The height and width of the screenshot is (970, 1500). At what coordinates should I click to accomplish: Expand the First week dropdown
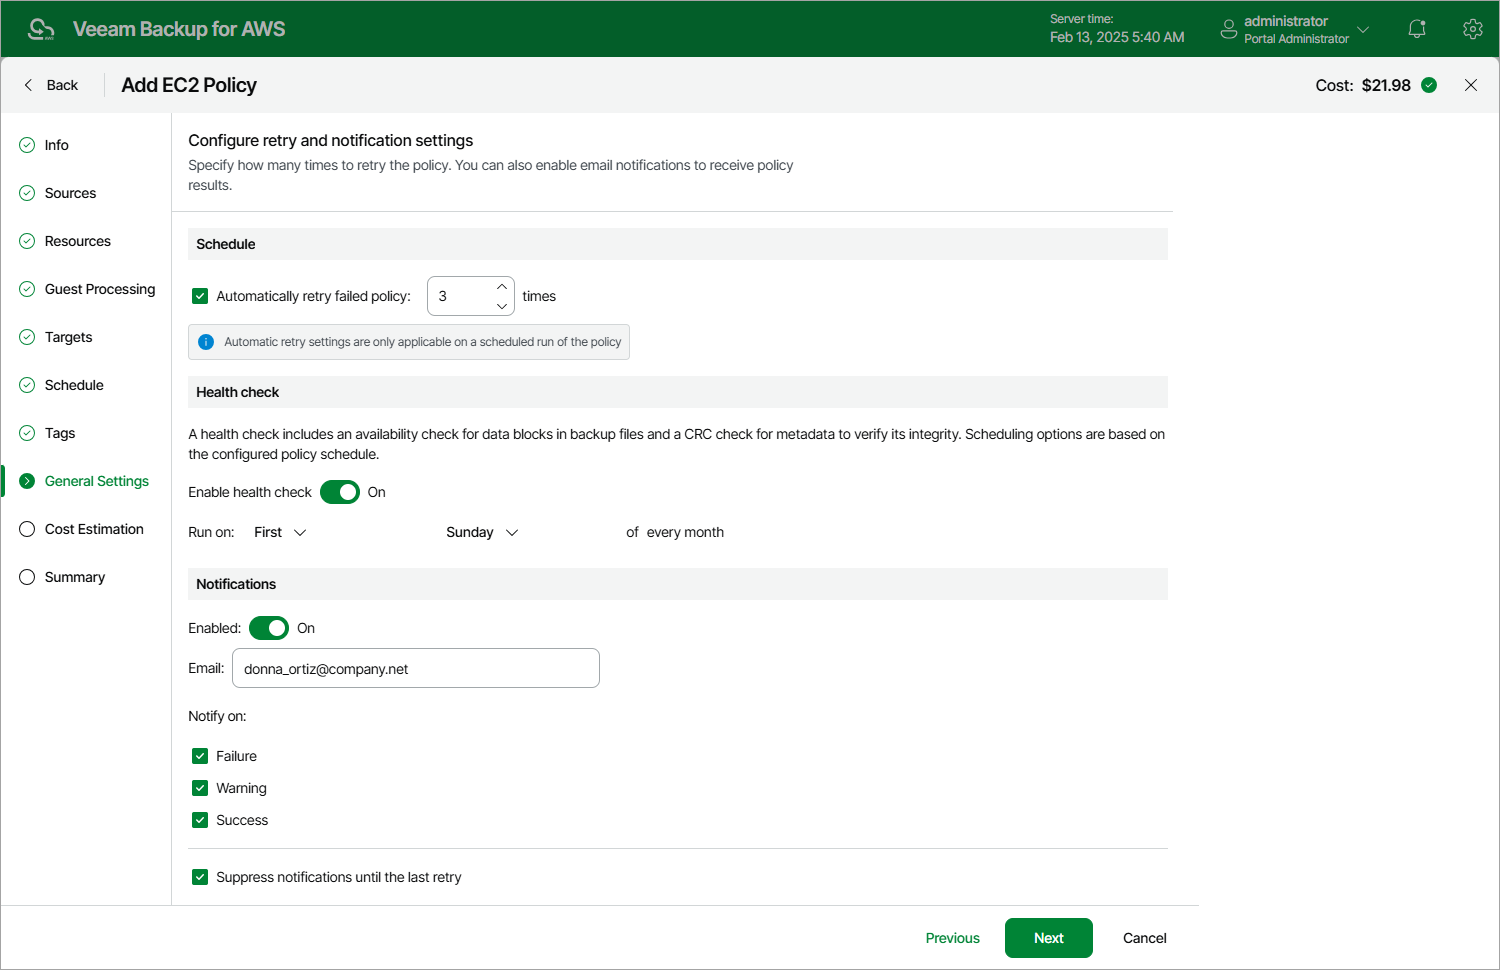(x=280, y=532)
